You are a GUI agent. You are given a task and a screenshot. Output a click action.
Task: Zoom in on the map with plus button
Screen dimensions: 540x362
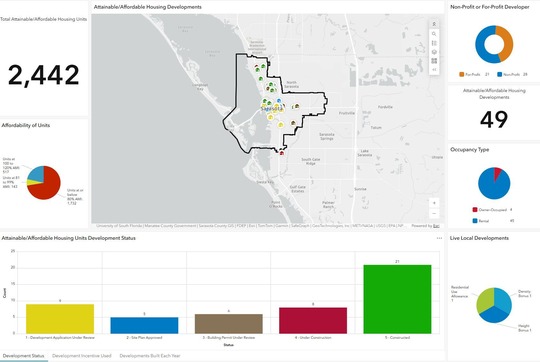tap(434, 203)
